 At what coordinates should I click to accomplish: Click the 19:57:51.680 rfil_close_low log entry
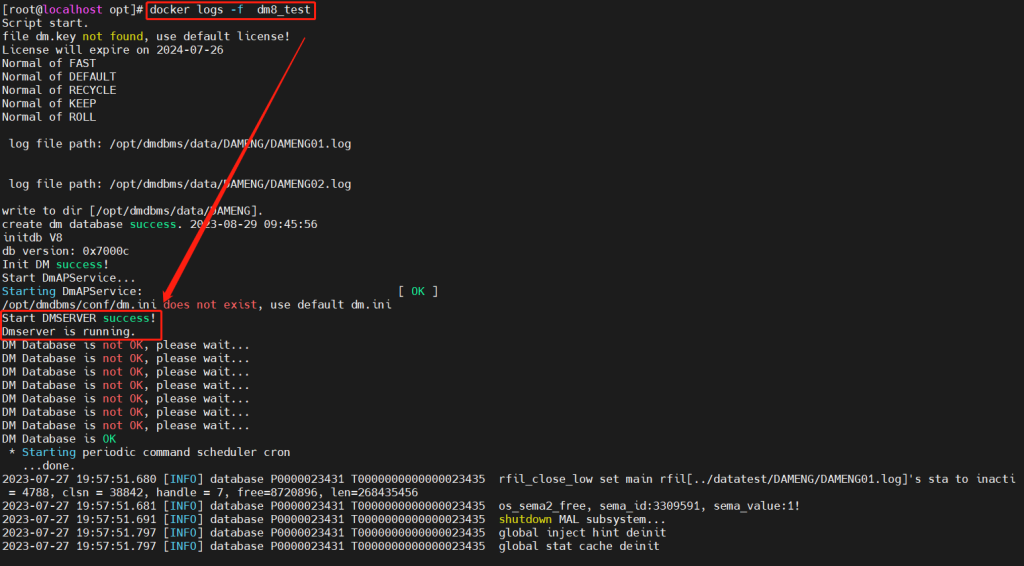click(x=509, y=479)
